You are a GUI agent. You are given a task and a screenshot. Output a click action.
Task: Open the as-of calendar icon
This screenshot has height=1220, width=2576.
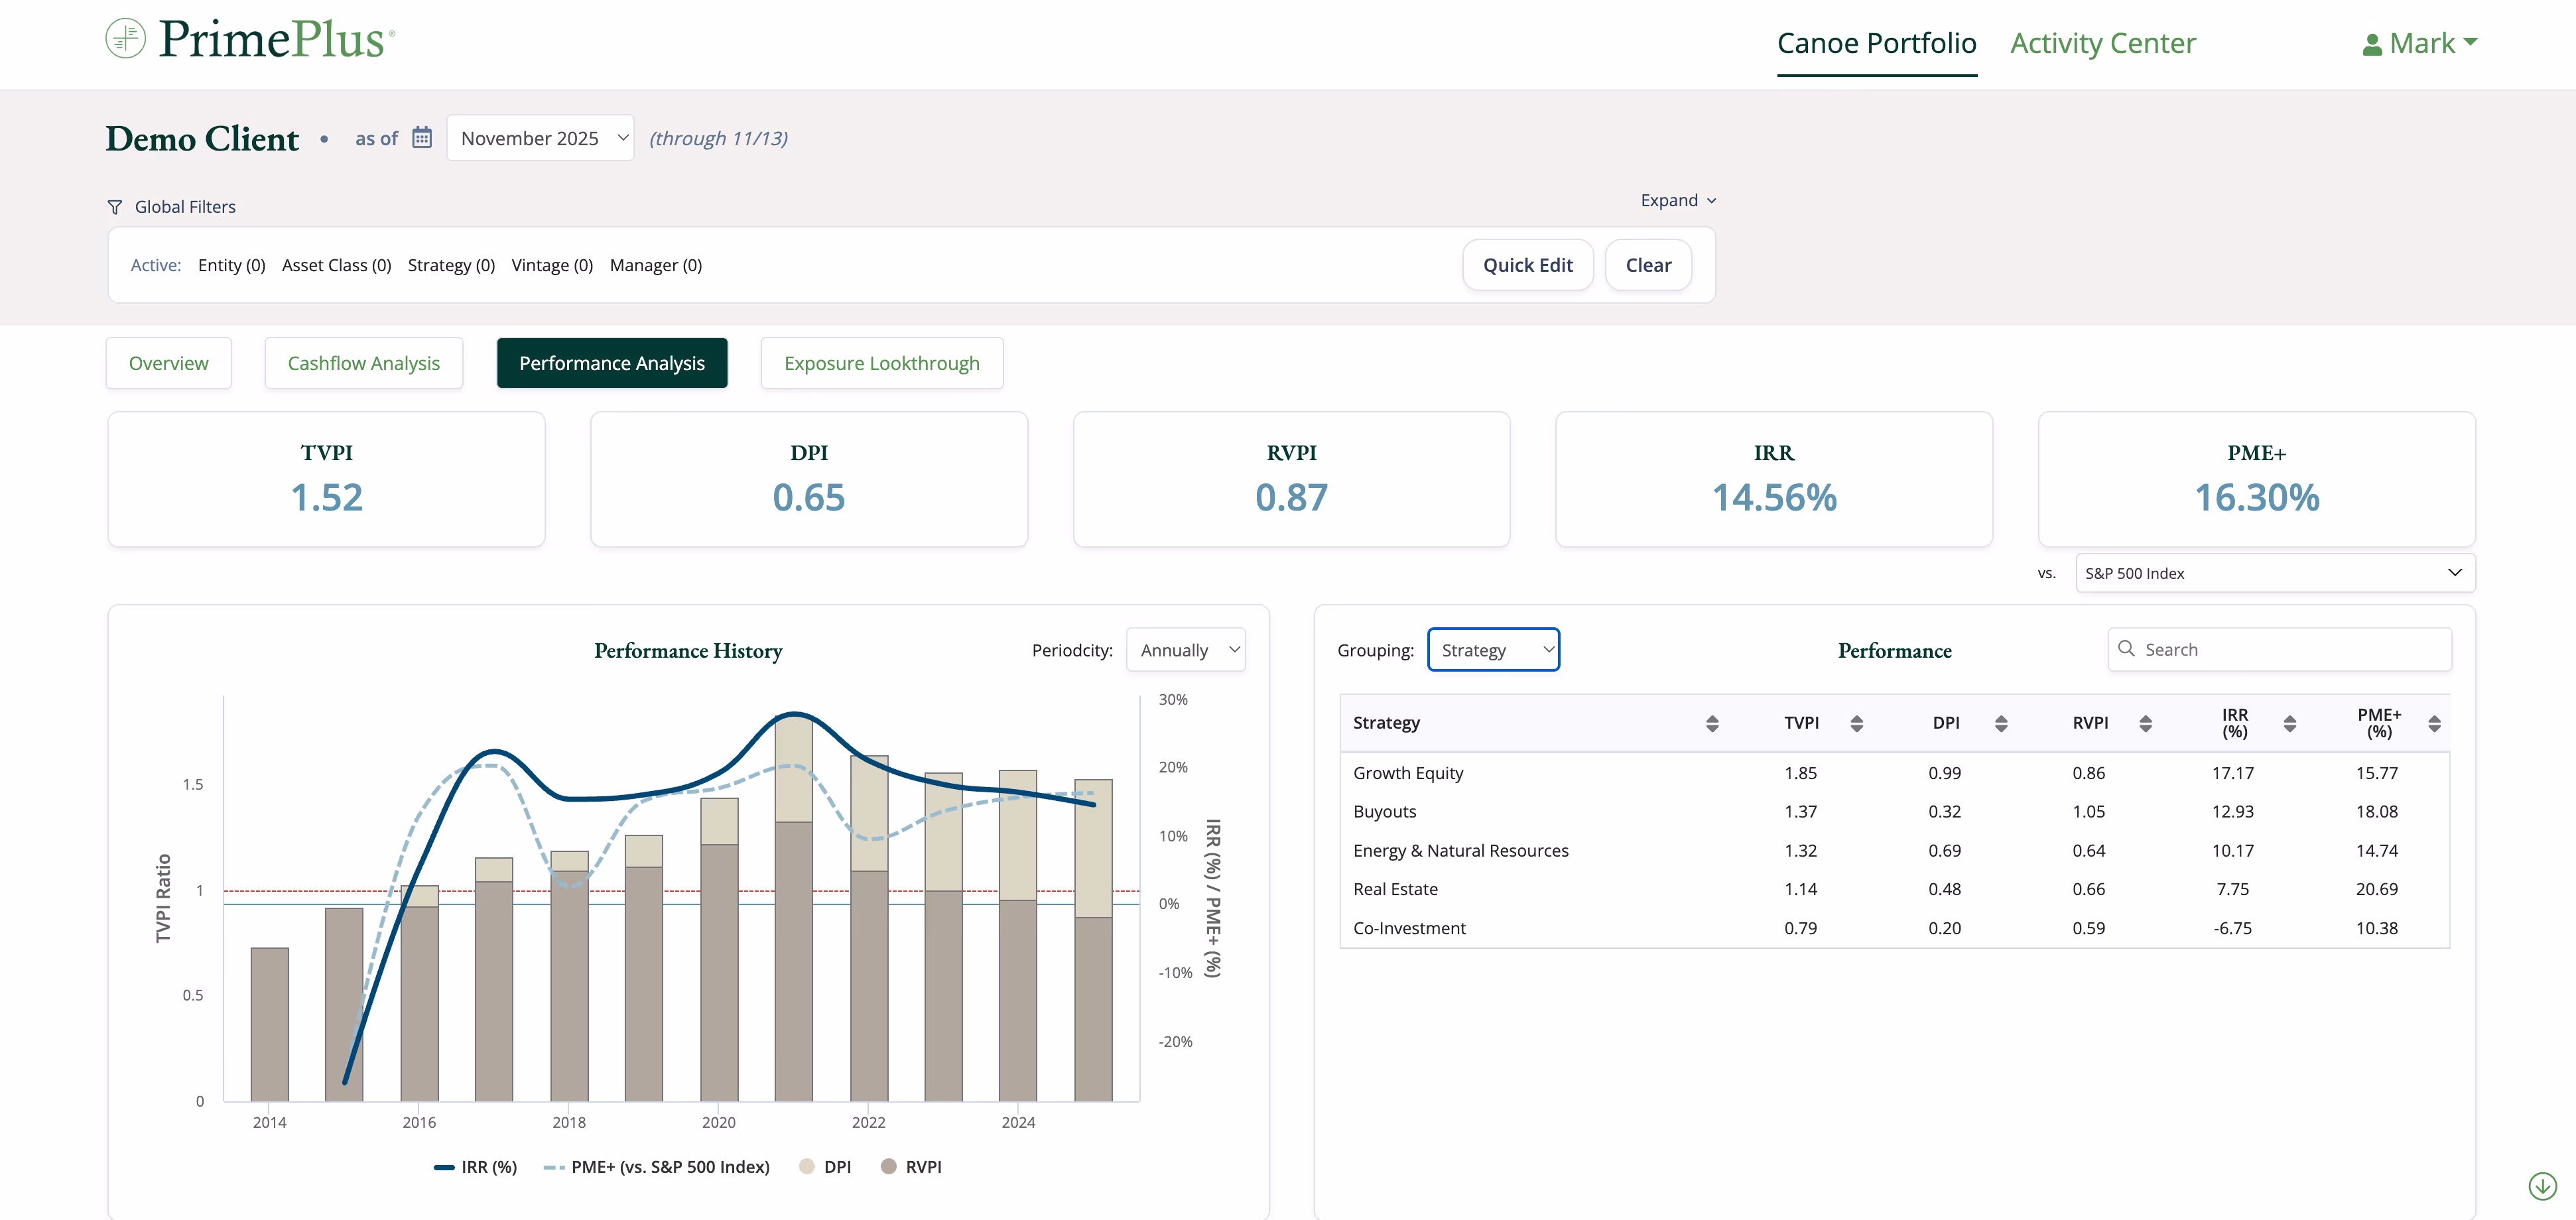click(x=422, y=137)
